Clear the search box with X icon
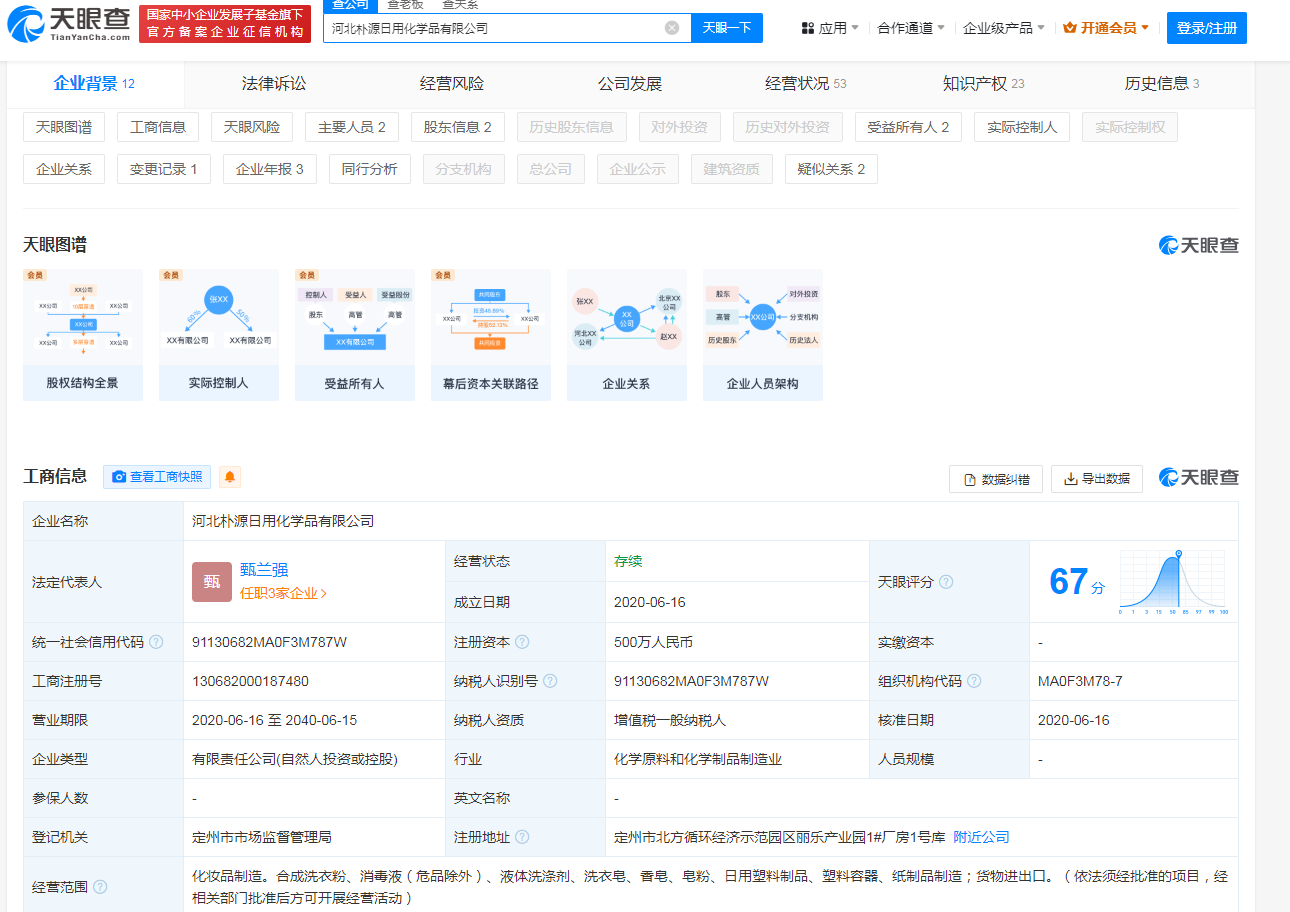This screenshot has height=912, width=1290. pos(672,28)
